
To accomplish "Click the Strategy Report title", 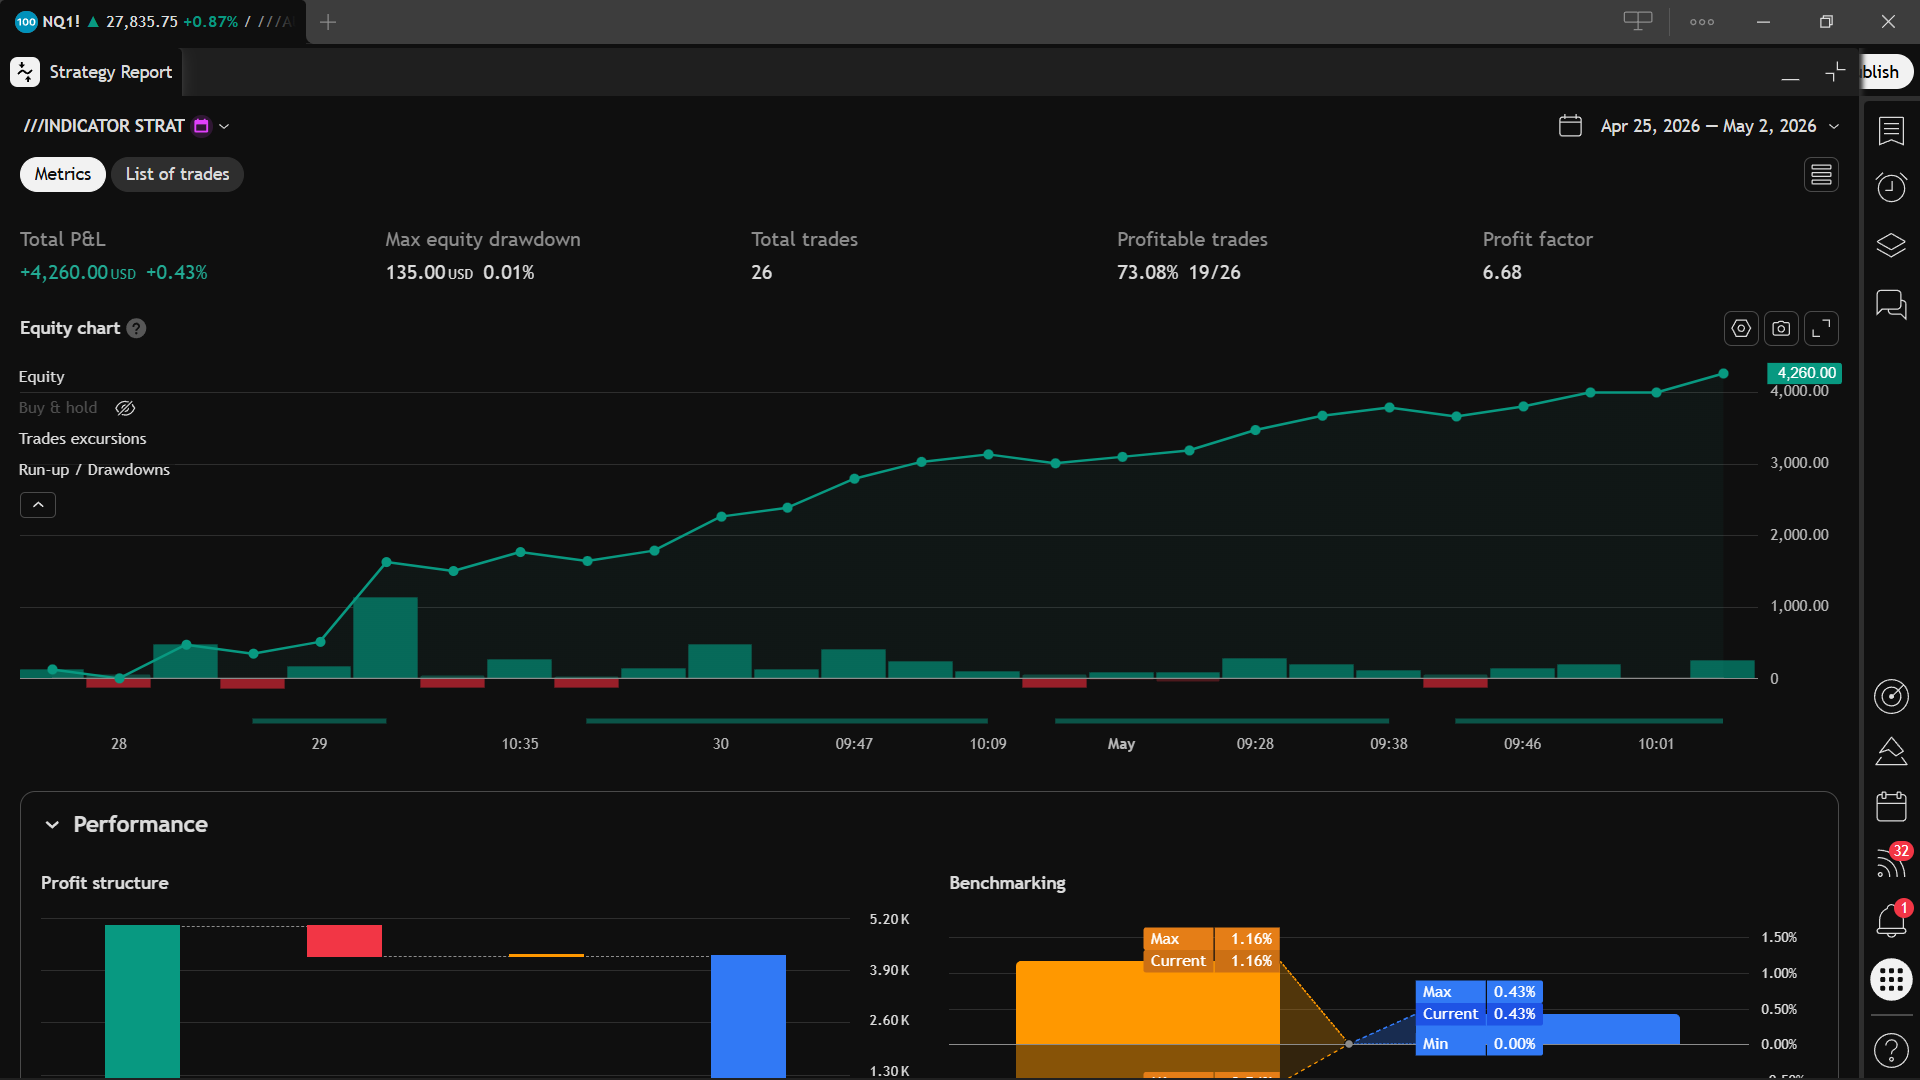I will point(111,72).
